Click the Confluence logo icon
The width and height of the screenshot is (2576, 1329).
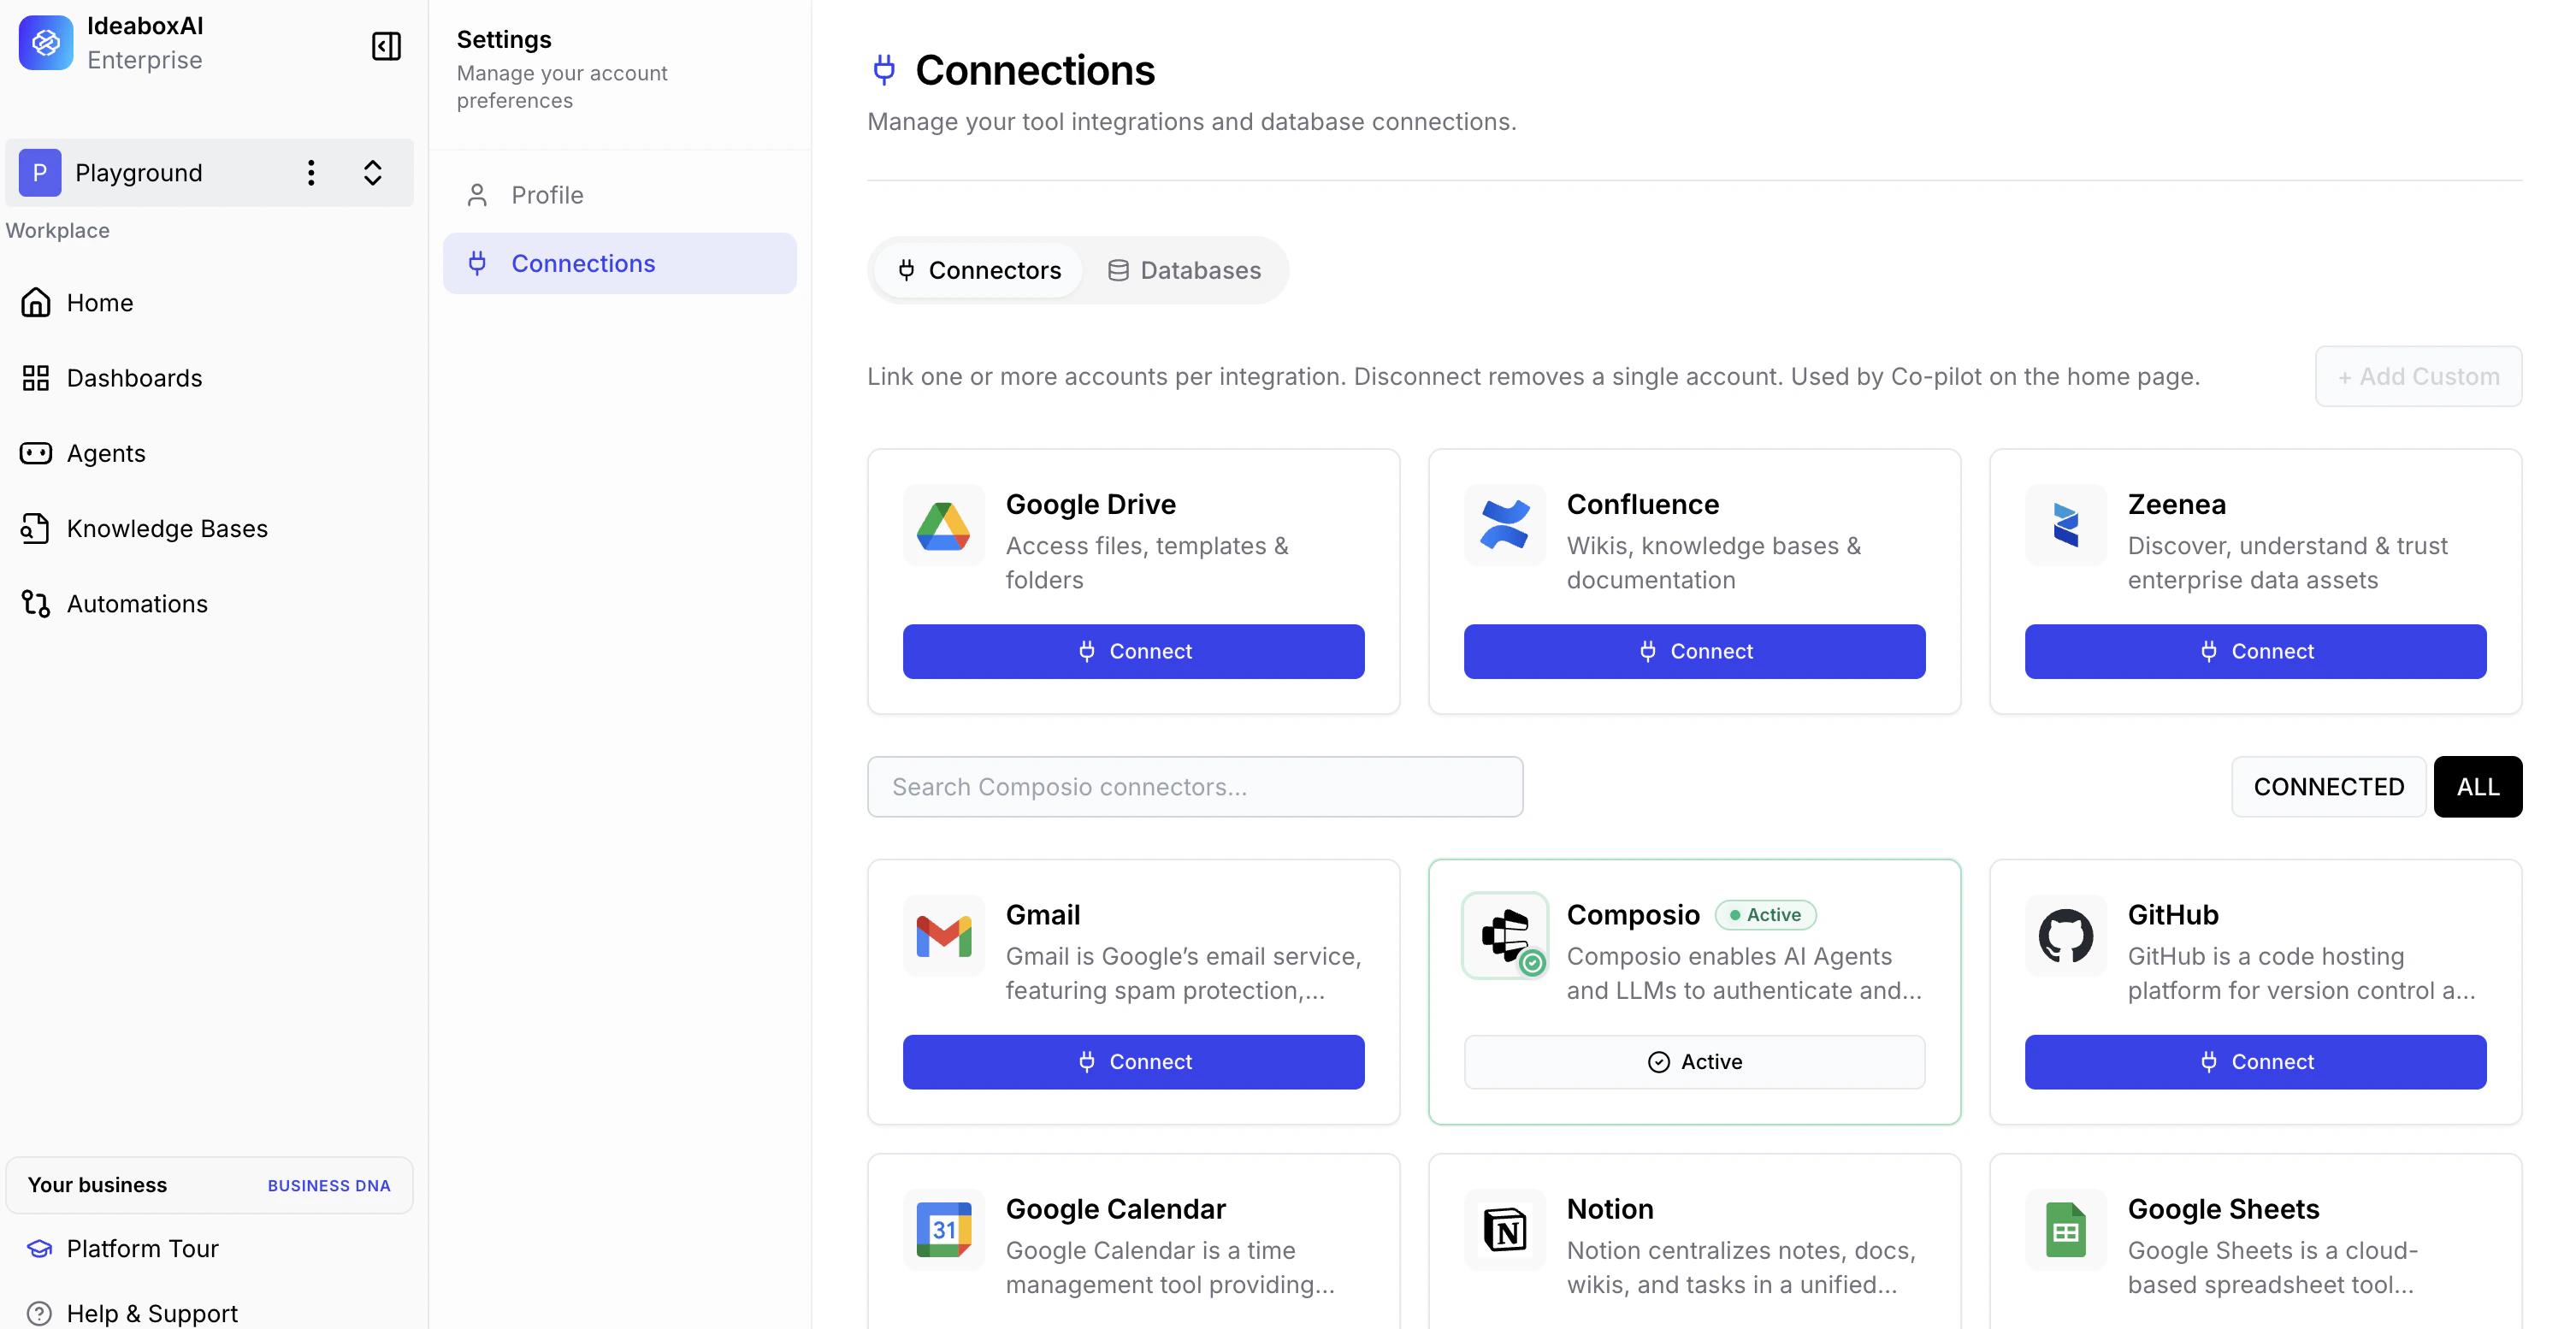click(x=1504, y=526)
